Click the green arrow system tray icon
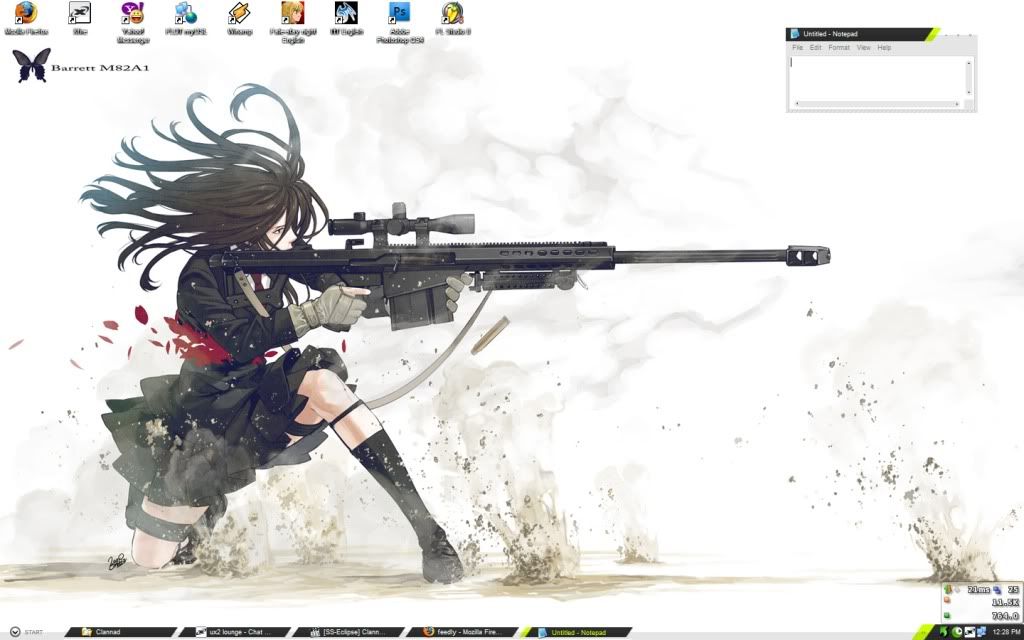1024x640 pixels. coord(943,632)
